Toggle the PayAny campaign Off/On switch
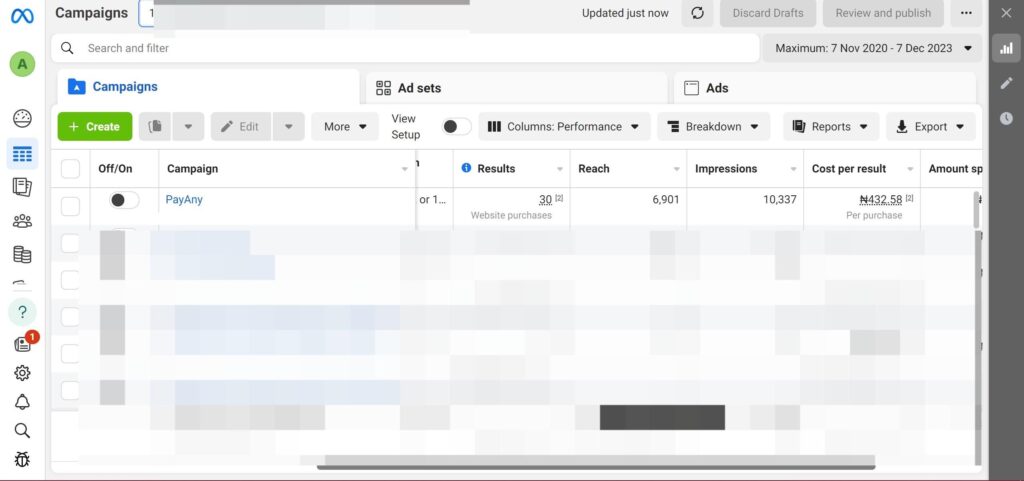The height and width of the screenshot is (481, 1024). 124,200
